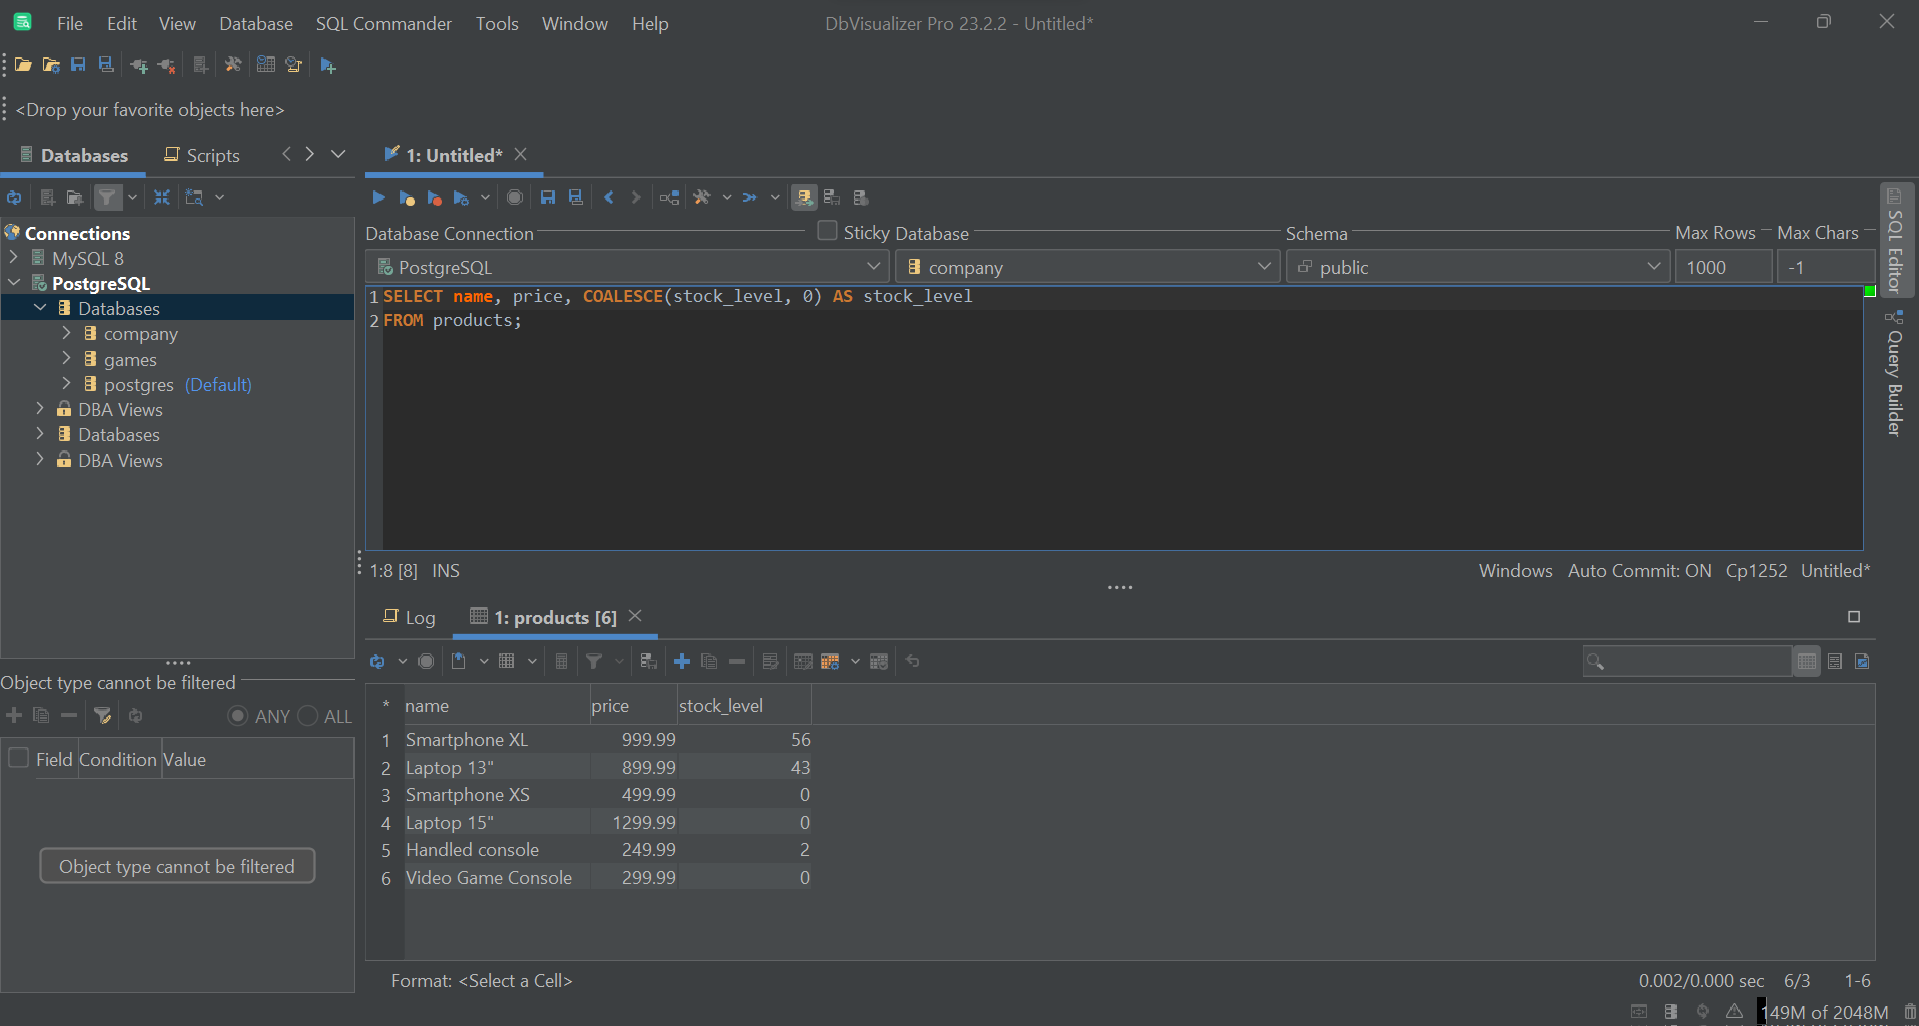This screenshot has height=1026, width=1919.
Task: Click the Object type cannot be filtered button
Action: pyautogui.click(x=177, y=866)
